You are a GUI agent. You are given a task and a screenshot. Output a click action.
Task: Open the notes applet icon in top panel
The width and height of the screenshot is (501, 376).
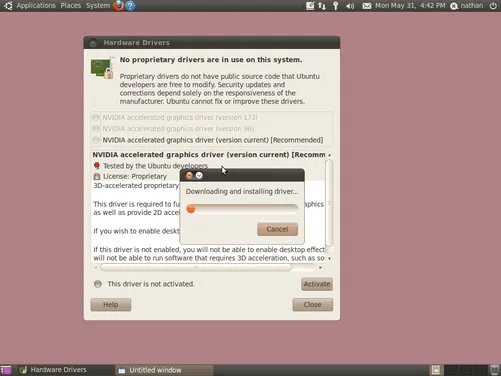click(310, 6)
